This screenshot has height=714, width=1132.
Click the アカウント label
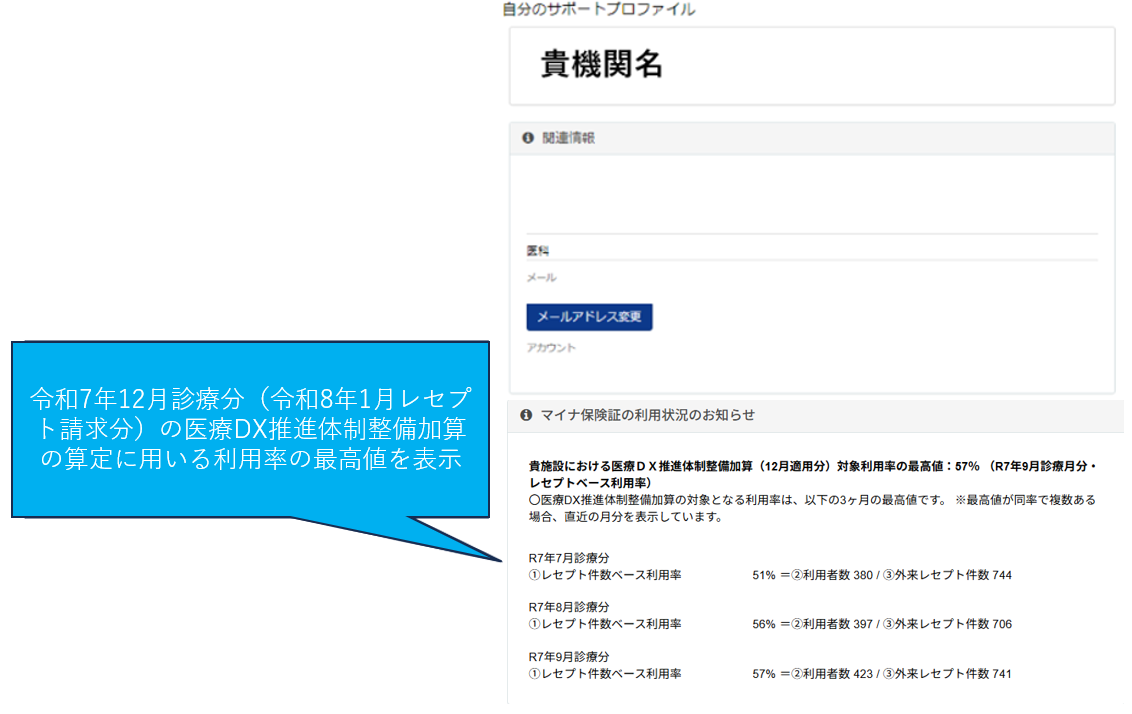[551, 348]
